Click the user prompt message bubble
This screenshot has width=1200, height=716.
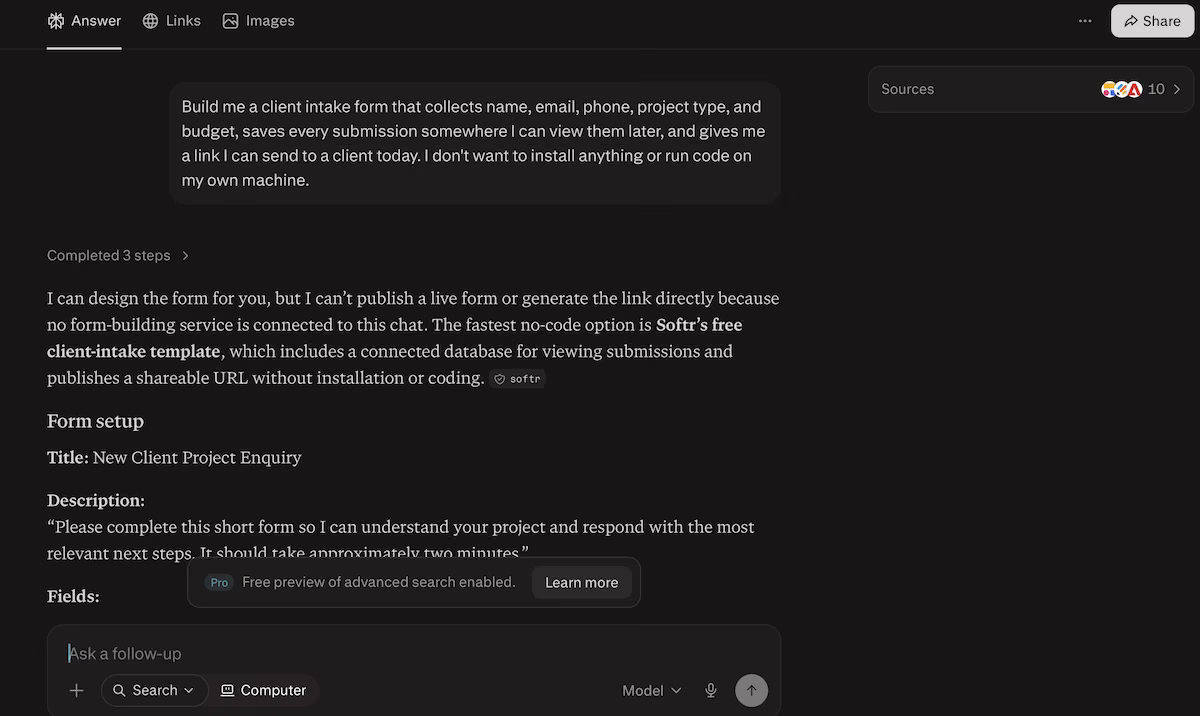coord(475,143)
